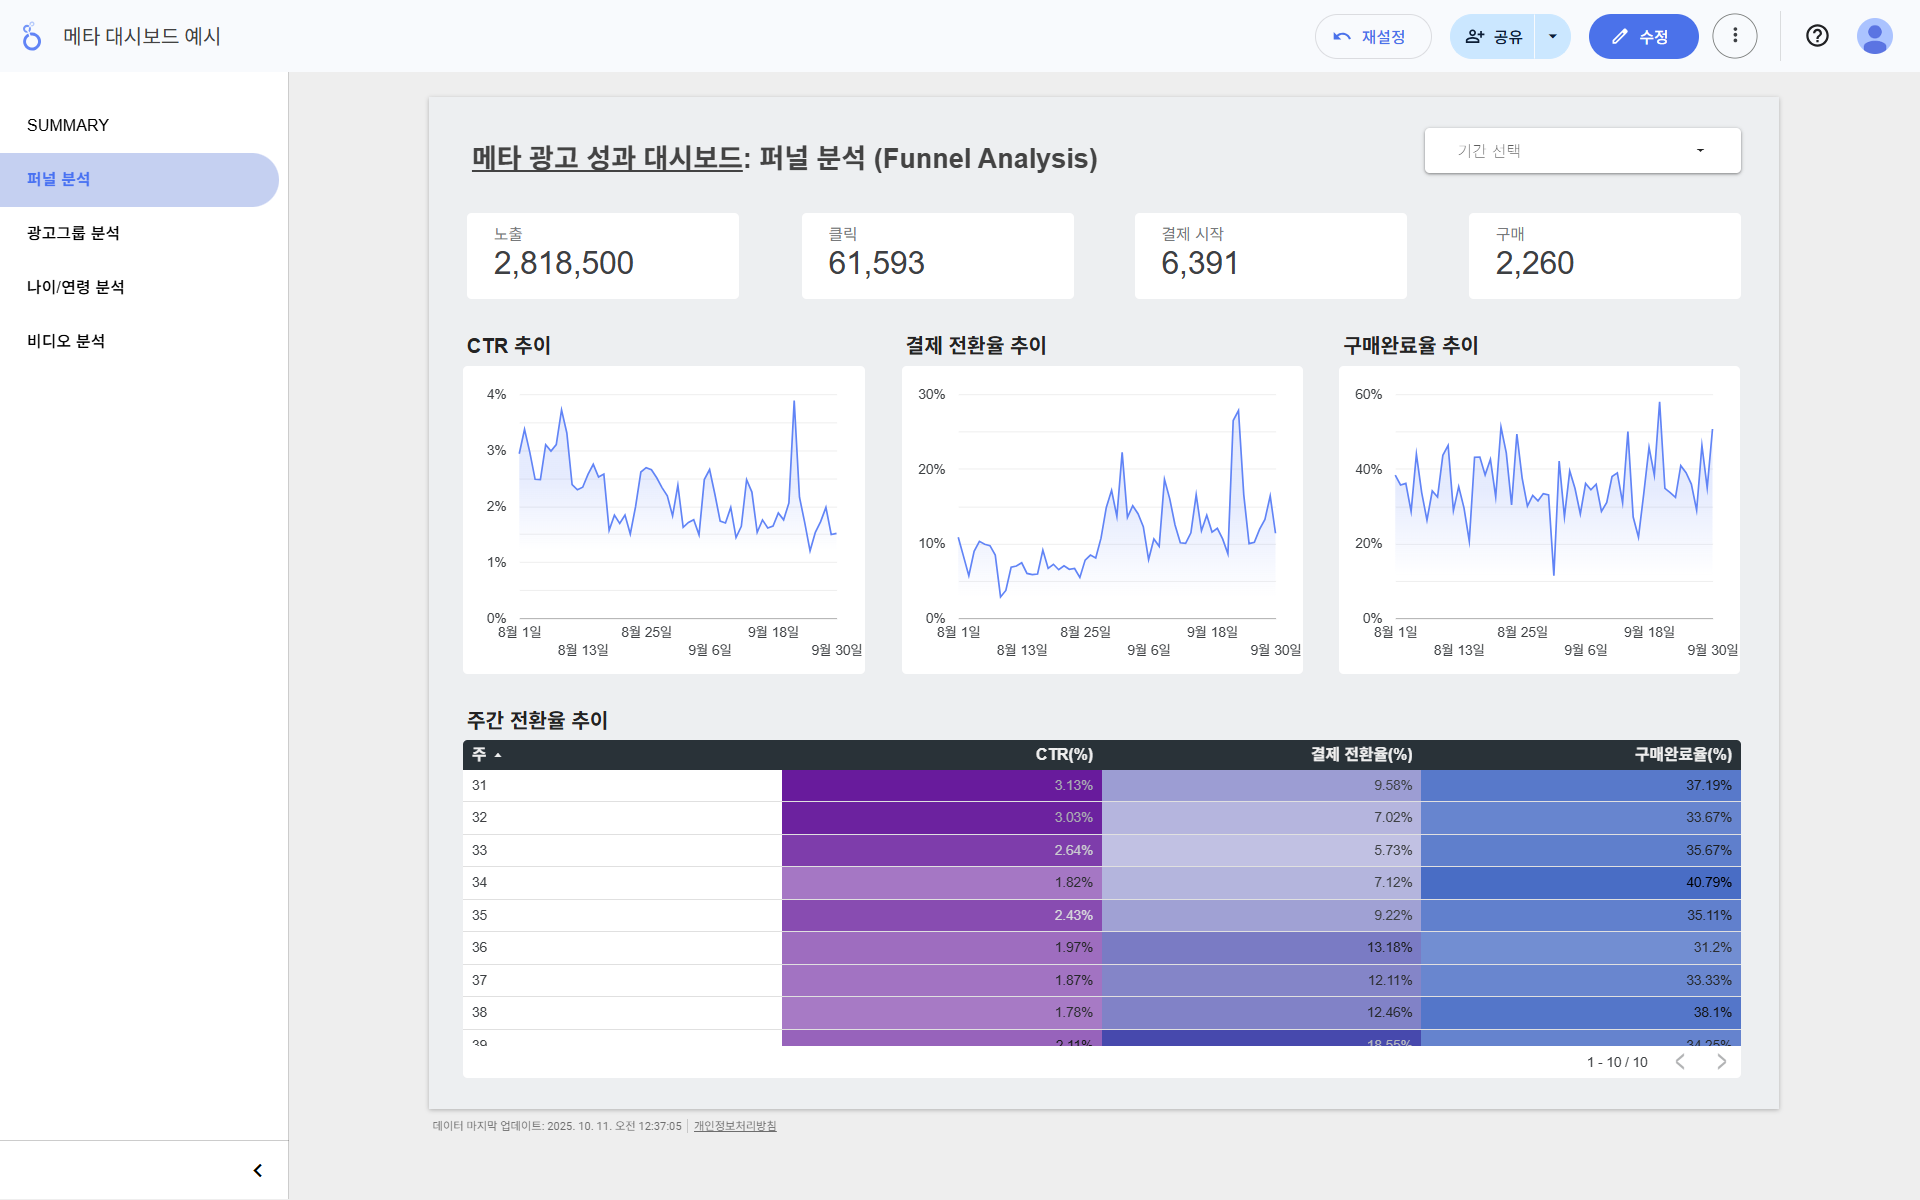Image resolution: width=1920 pixels, height=1200 pixels.
Task: Click the 메타 광고 성과 대시보드 title link
Action: (606, 159)
